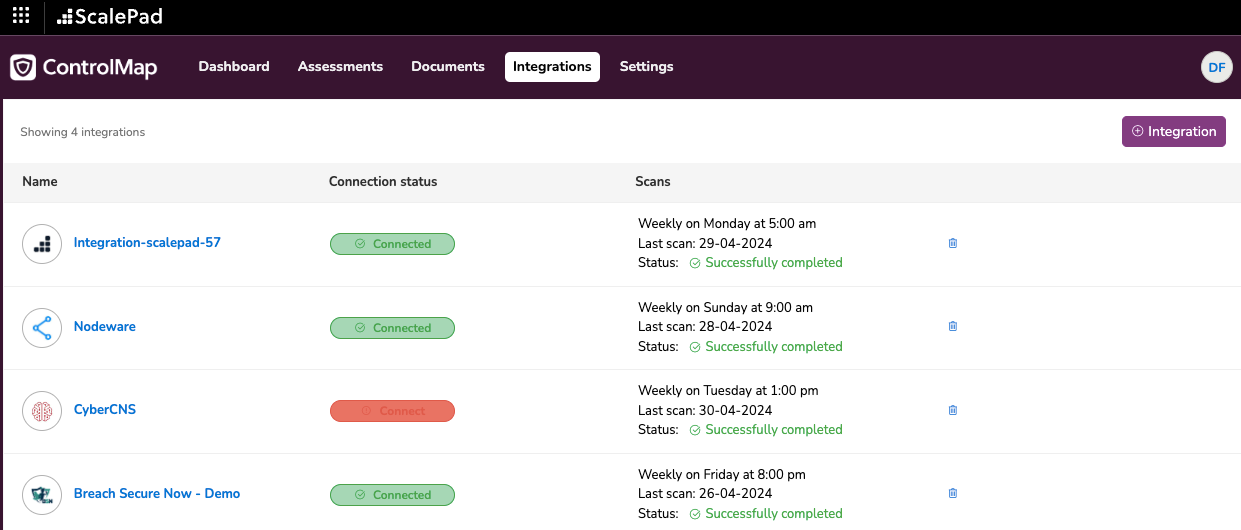The width and height of the screenshot is (1241, 530).
Task: Click the Name column header
Action: pyautogui.click(x=40, y=182)
